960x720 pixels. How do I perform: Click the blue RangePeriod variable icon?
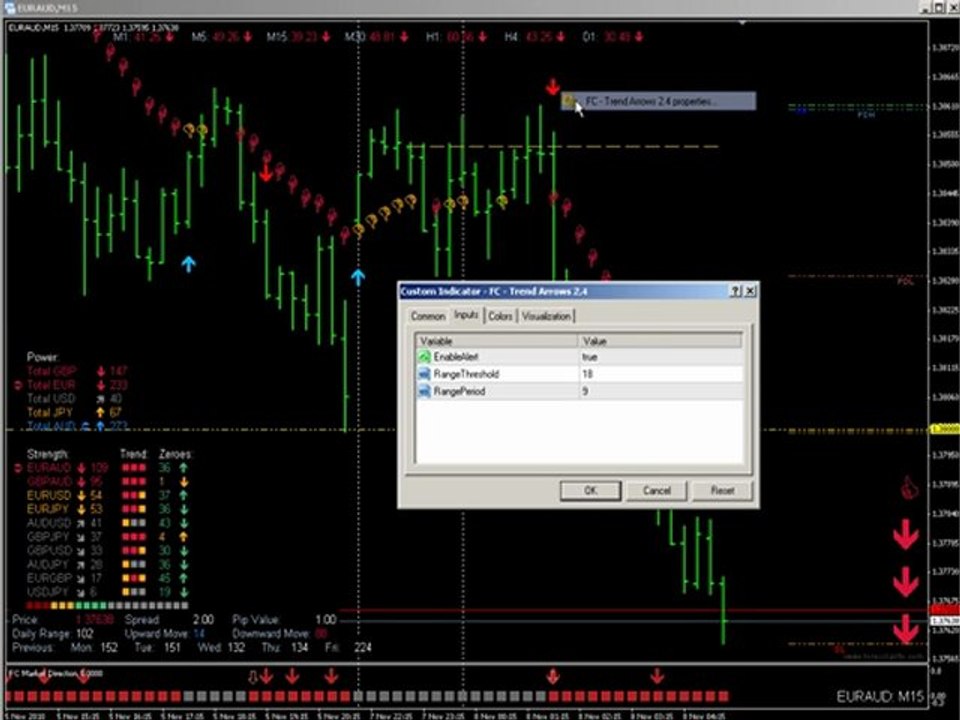pyautogui.click(x=424, y=391)
